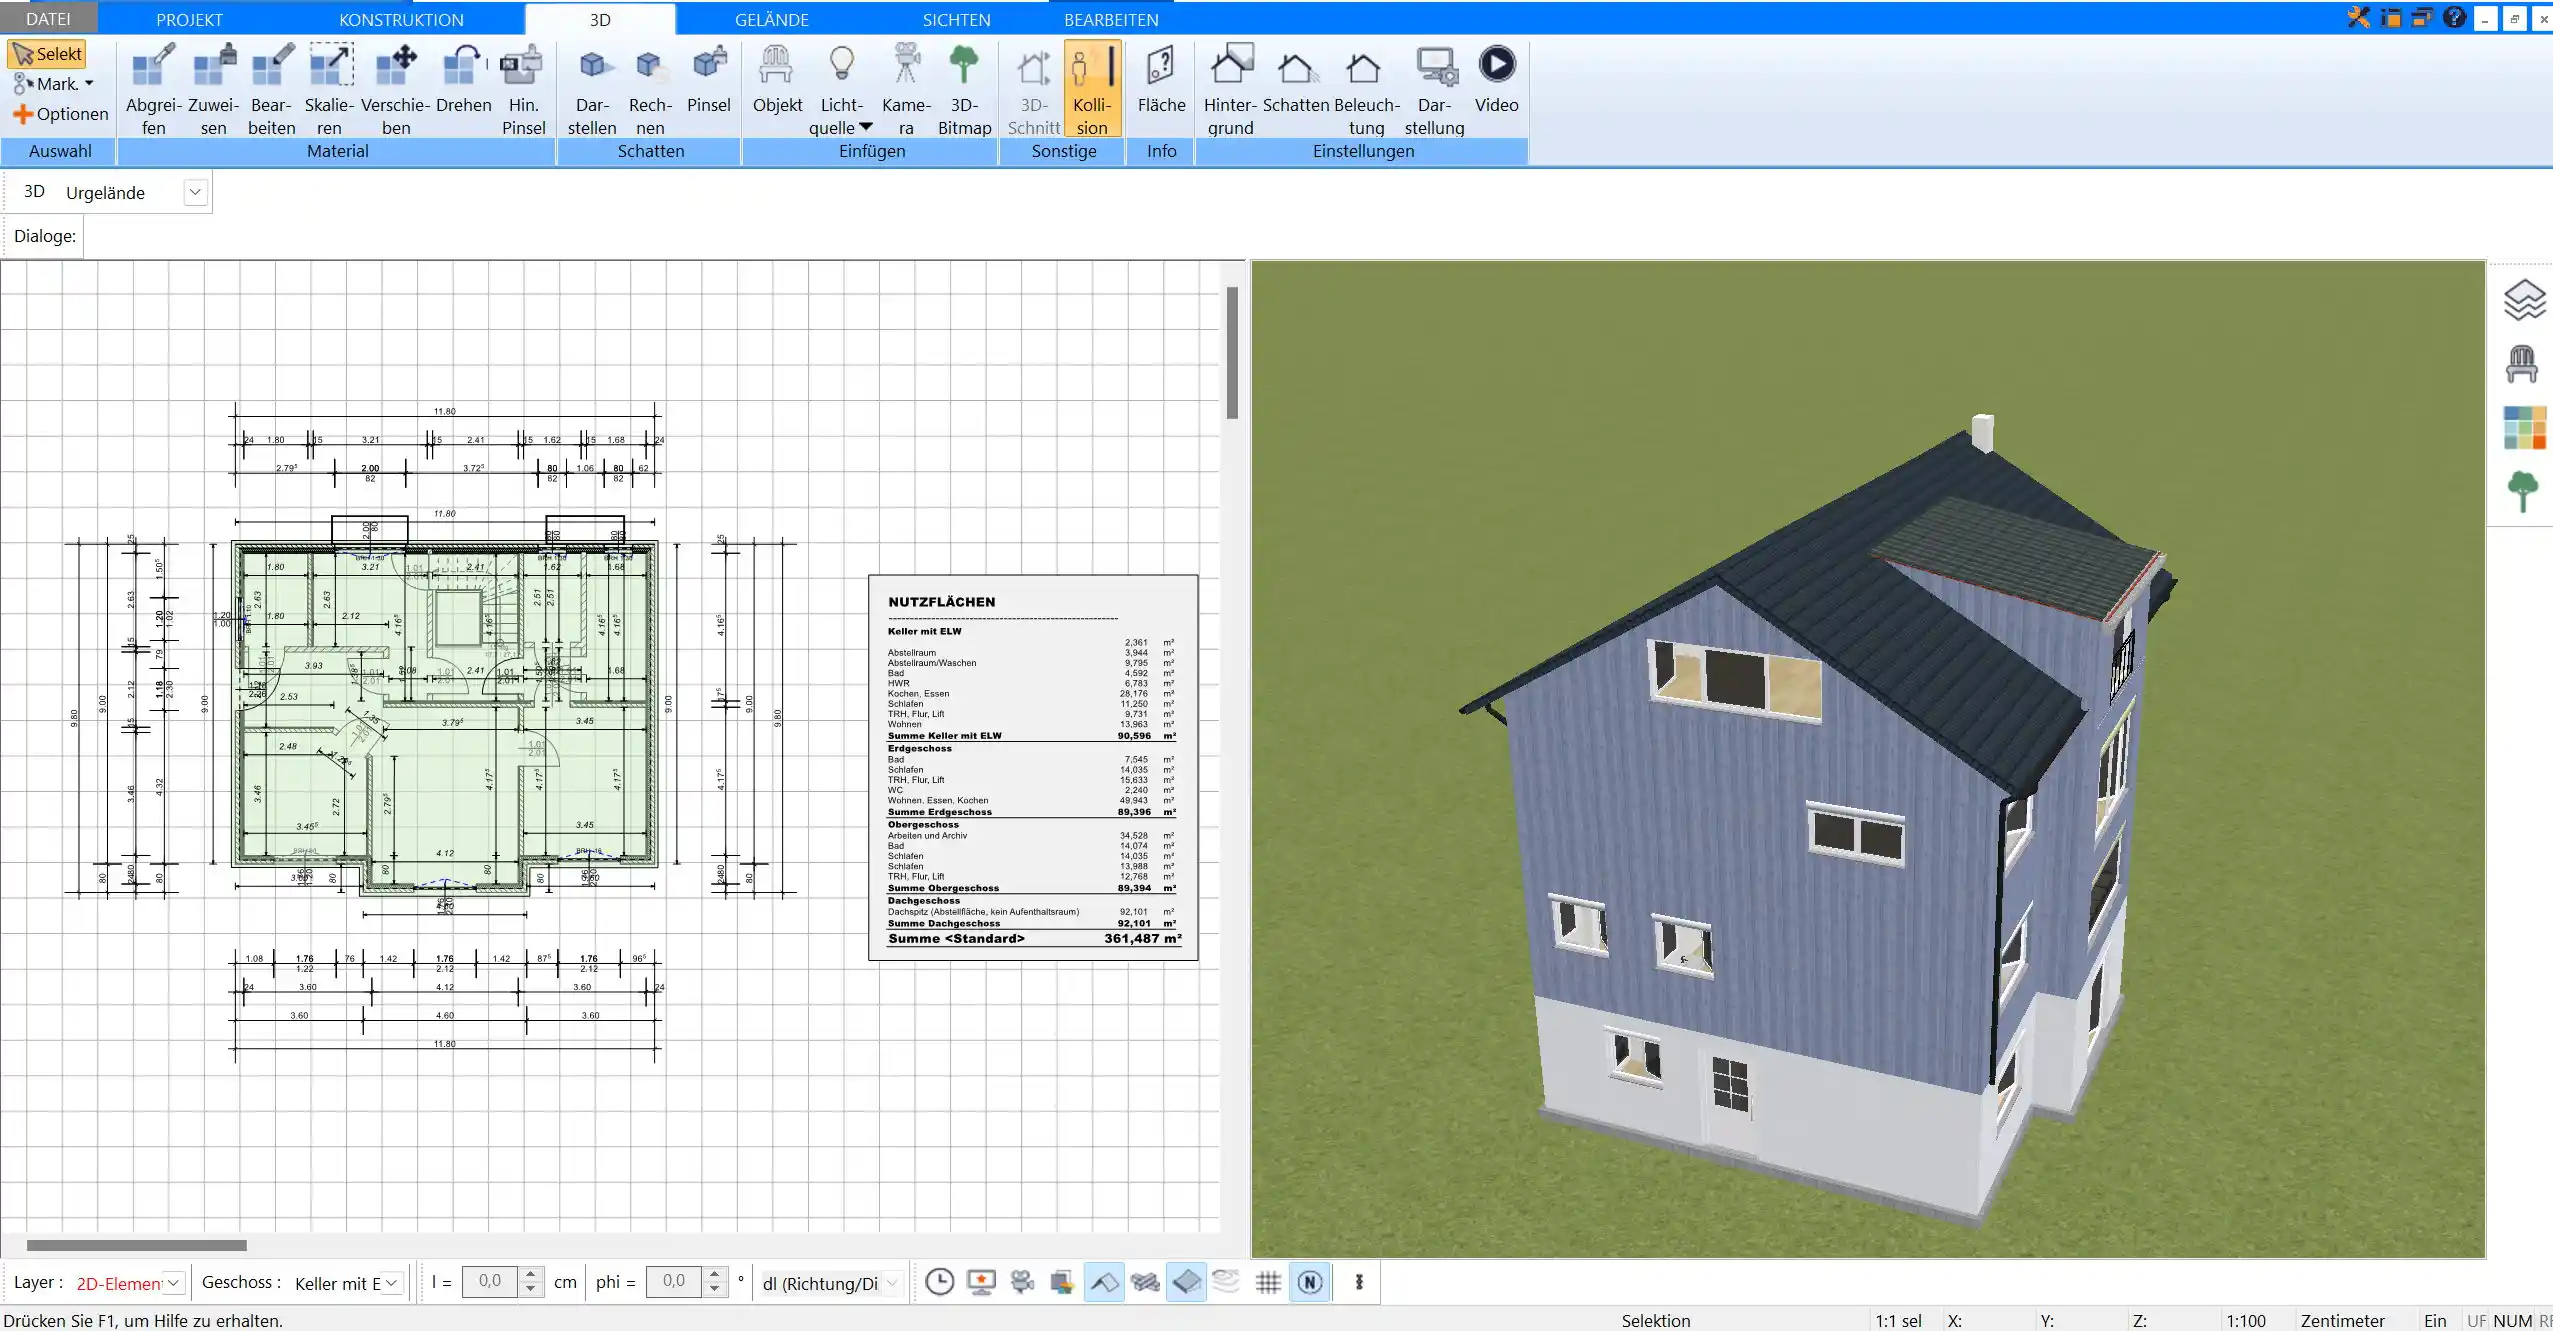Toggle north arrow N button

tap(1310, 1282)
